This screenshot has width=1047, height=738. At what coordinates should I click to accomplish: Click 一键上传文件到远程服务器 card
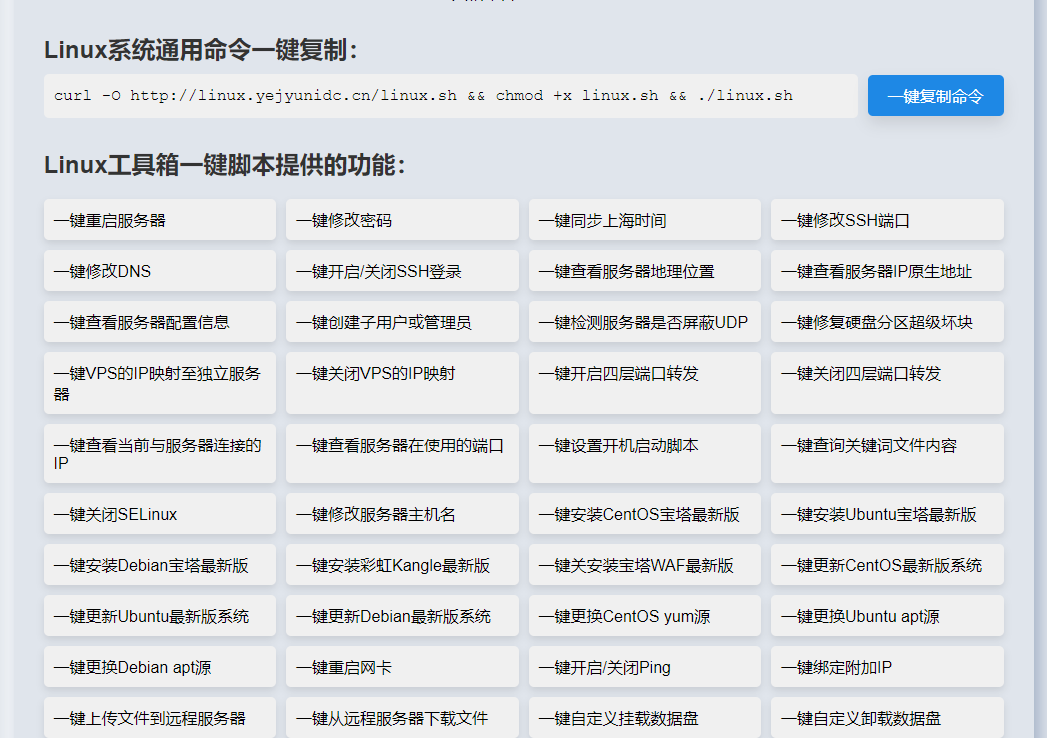(160, 717)
